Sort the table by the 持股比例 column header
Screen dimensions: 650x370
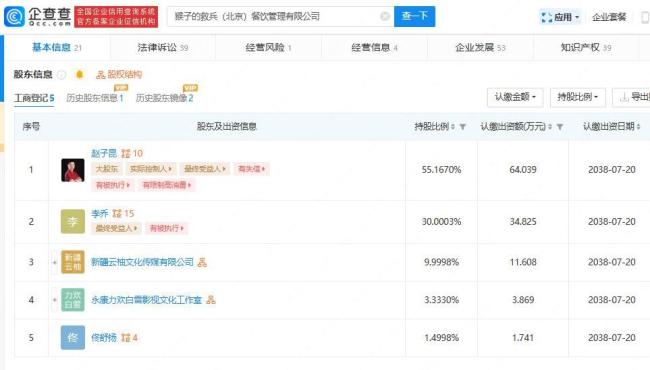(434, 127)
